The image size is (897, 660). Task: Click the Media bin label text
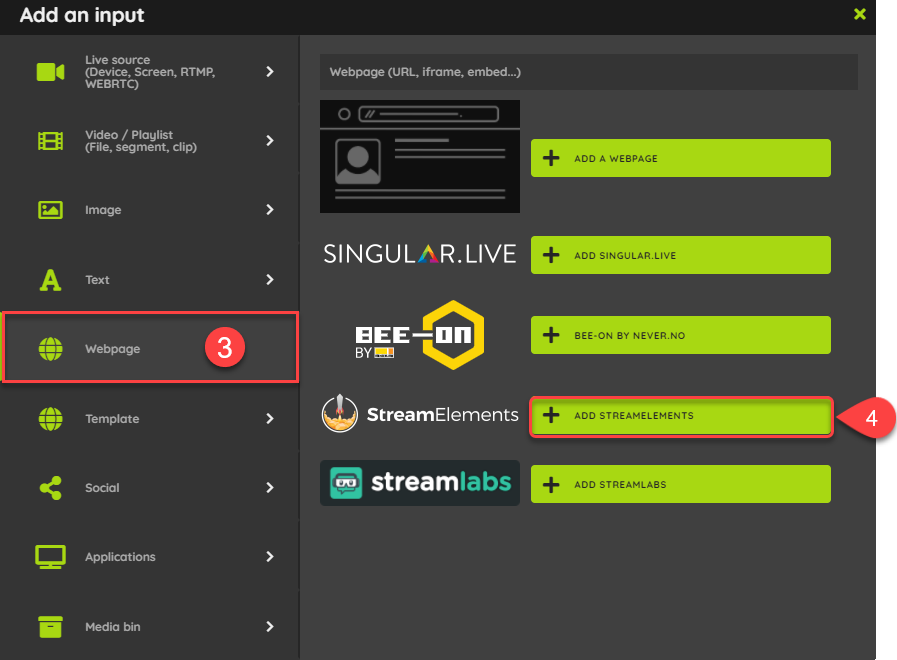[x=113, y=627]
